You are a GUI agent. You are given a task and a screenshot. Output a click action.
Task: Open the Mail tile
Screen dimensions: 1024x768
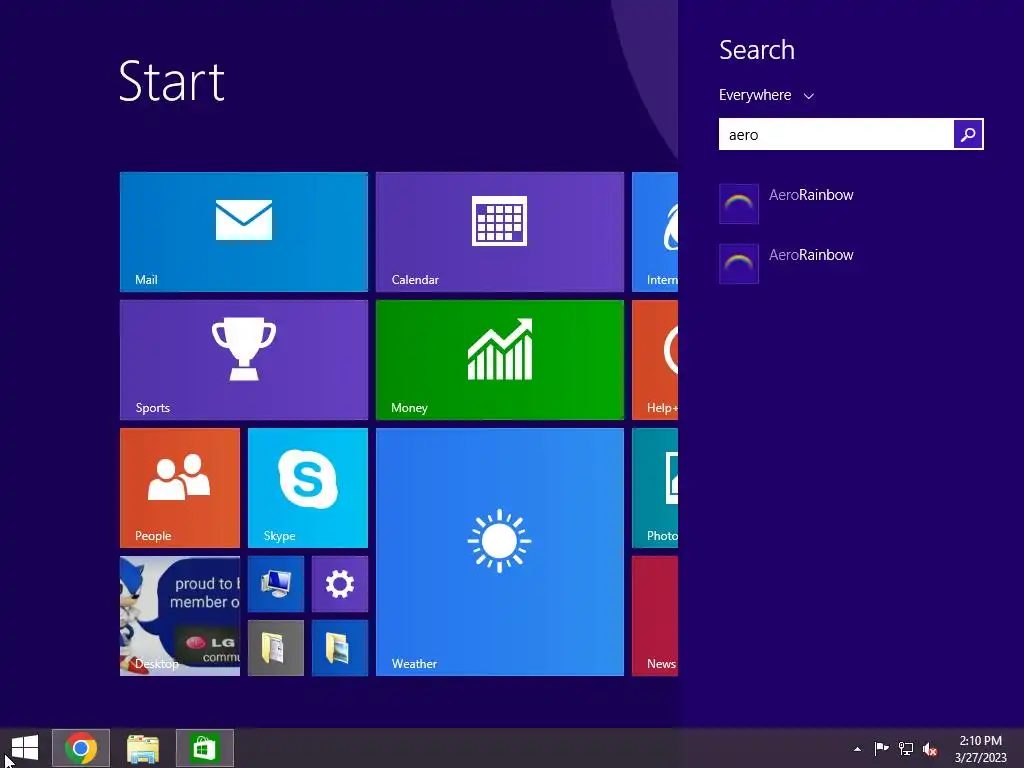pyautogui.click(x=244, y=232)
